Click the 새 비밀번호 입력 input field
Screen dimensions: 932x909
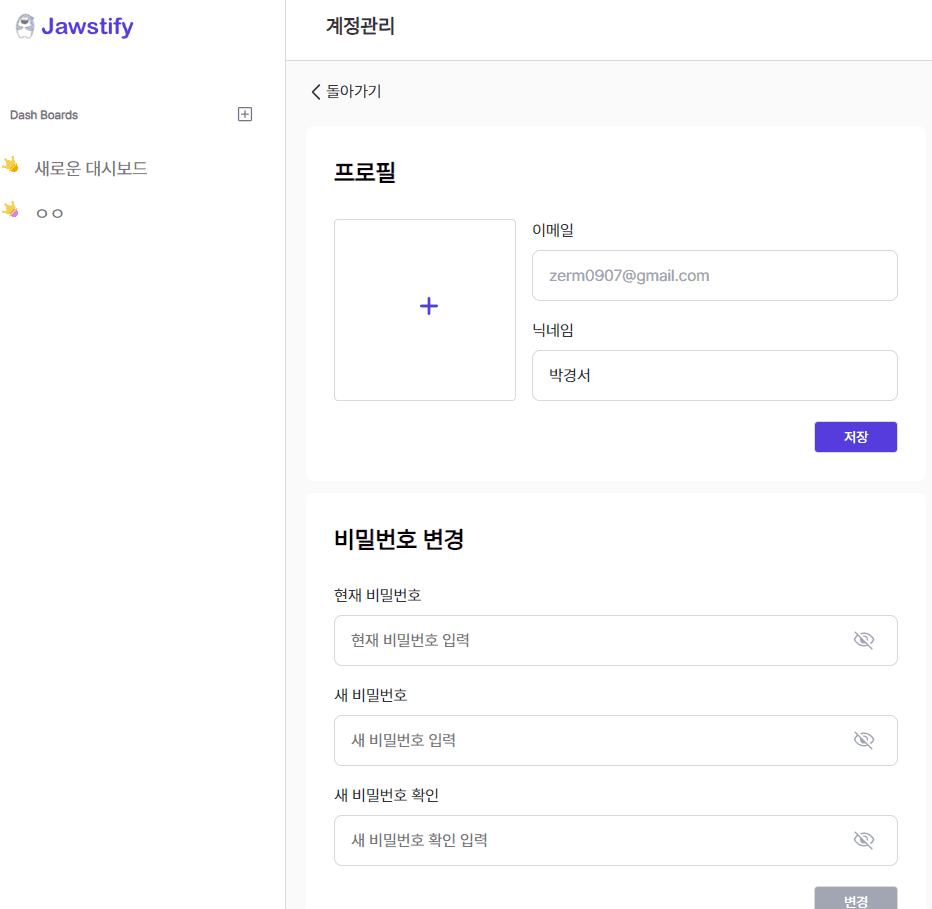click(600, 740)
